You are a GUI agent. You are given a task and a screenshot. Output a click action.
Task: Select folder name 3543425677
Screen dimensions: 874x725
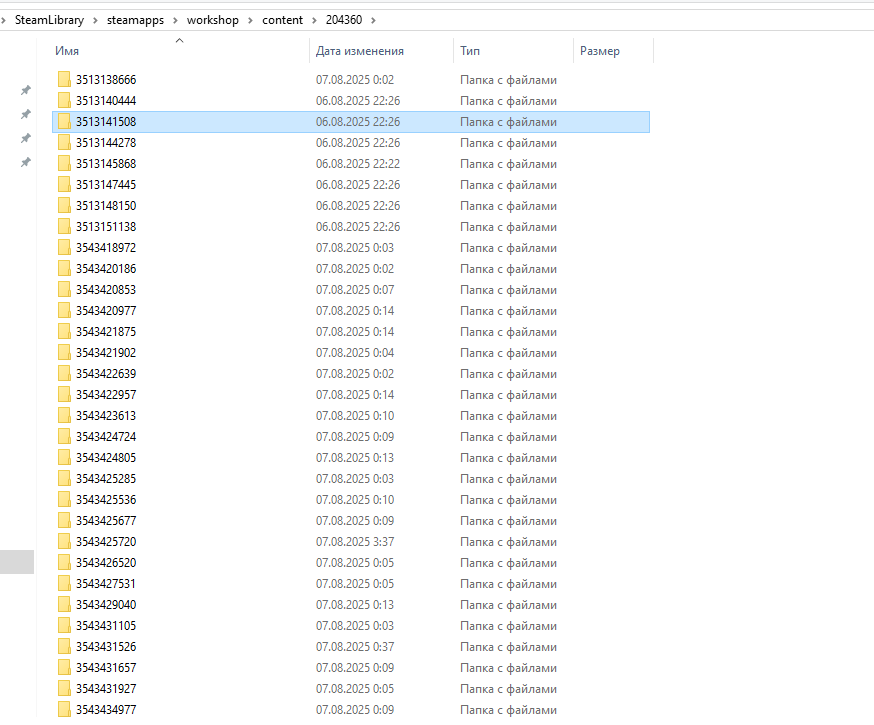point(106,521)
